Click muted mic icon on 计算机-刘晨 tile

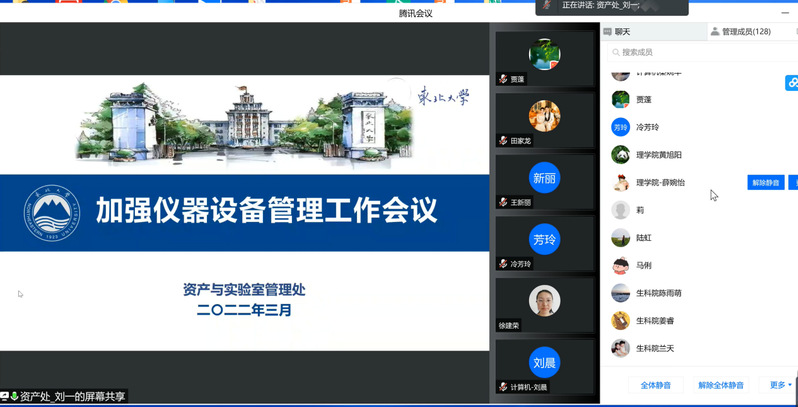tap(503, 387)
